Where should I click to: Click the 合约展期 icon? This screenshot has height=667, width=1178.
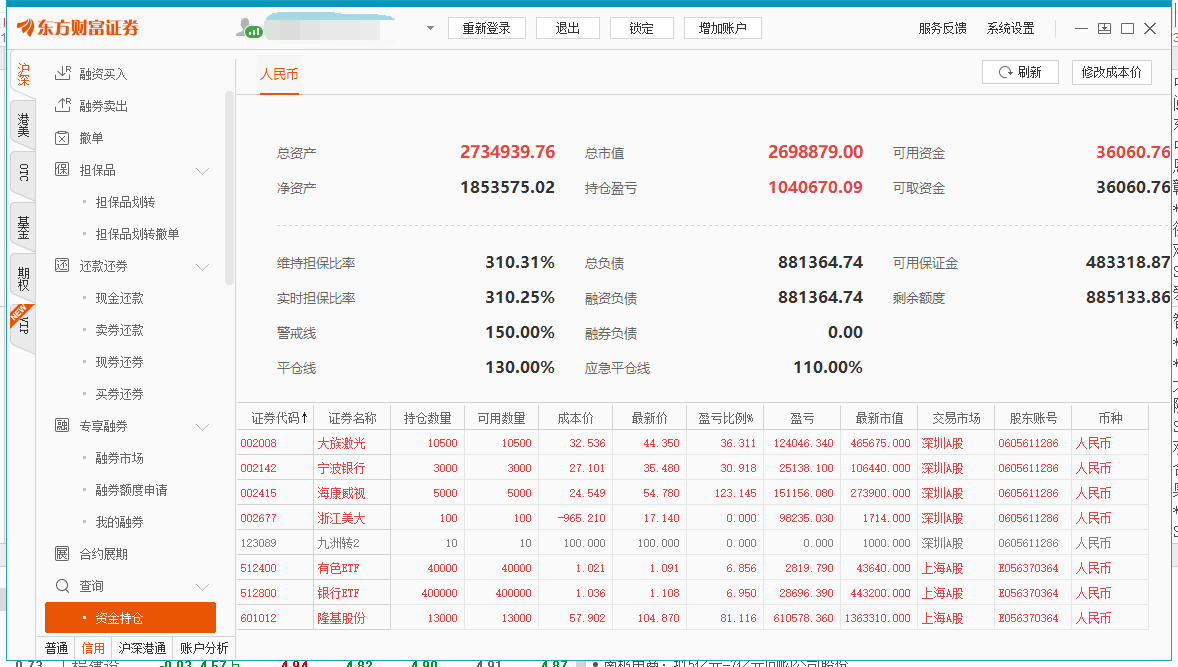coord(62,554)
